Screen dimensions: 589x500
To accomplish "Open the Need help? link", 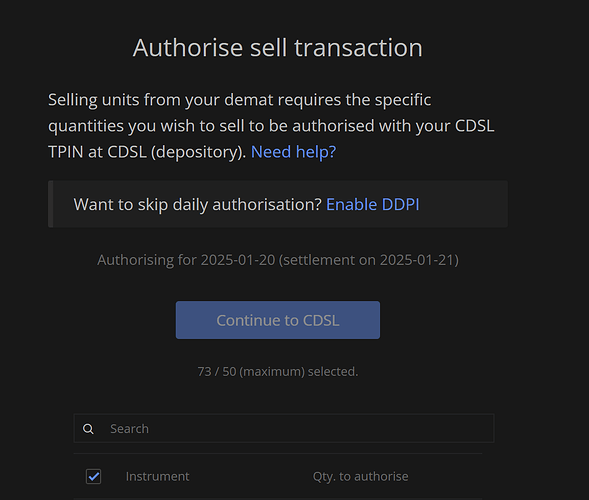I will [293, 152].
